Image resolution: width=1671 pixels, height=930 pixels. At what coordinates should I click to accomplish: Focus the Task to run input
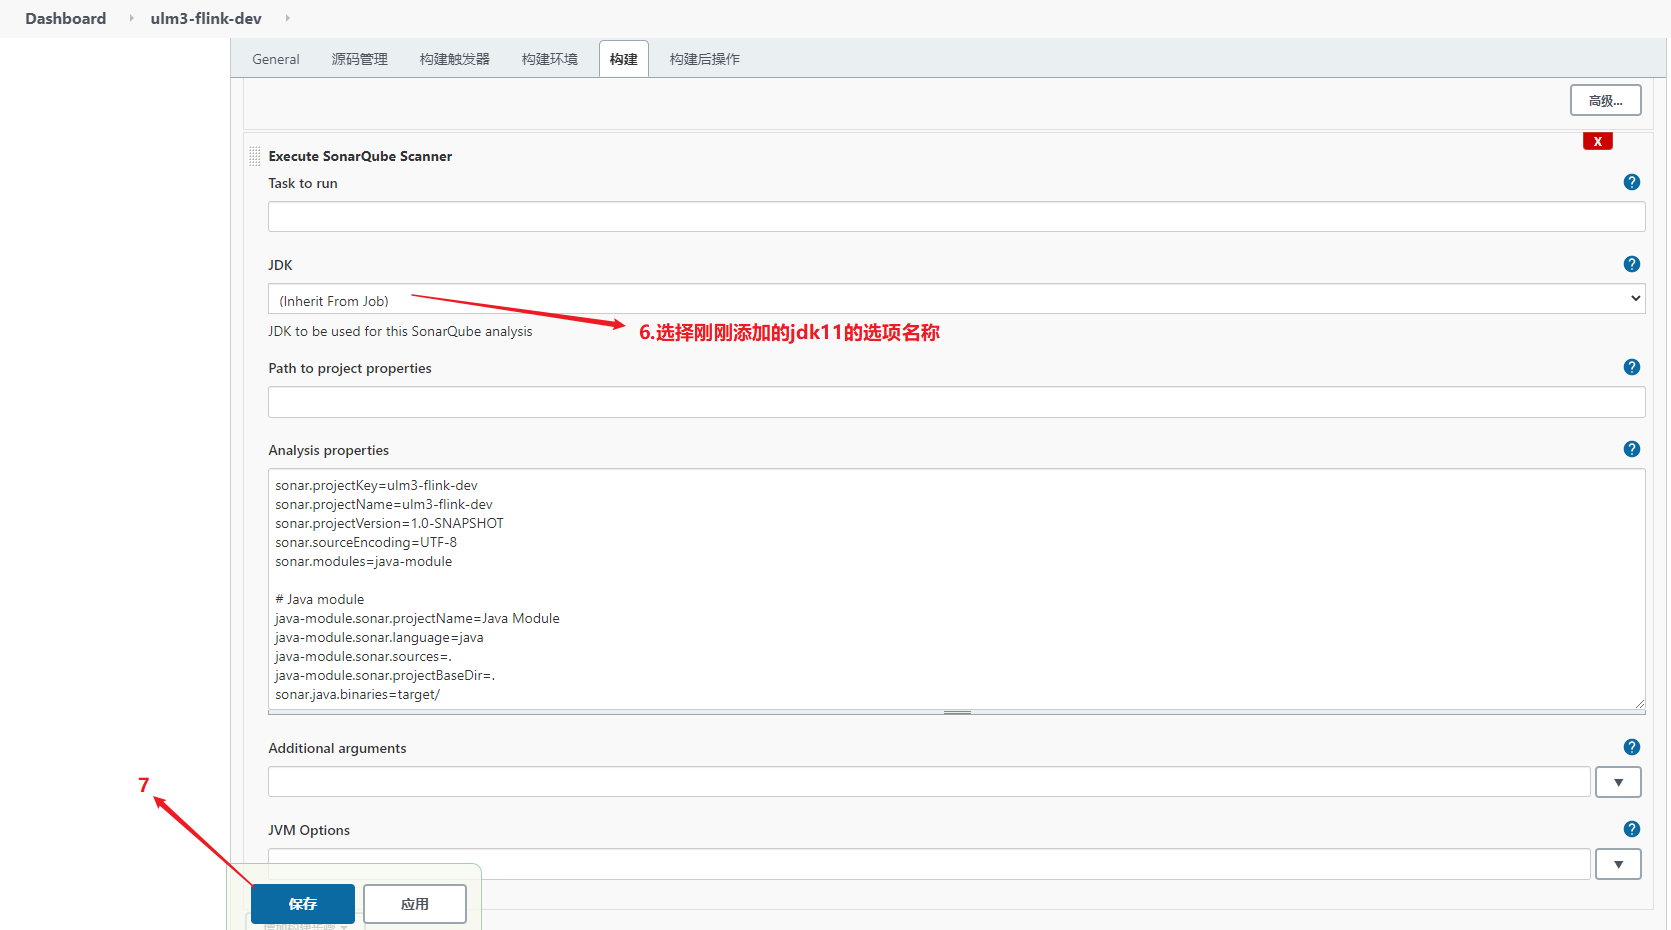click(956, 217)
